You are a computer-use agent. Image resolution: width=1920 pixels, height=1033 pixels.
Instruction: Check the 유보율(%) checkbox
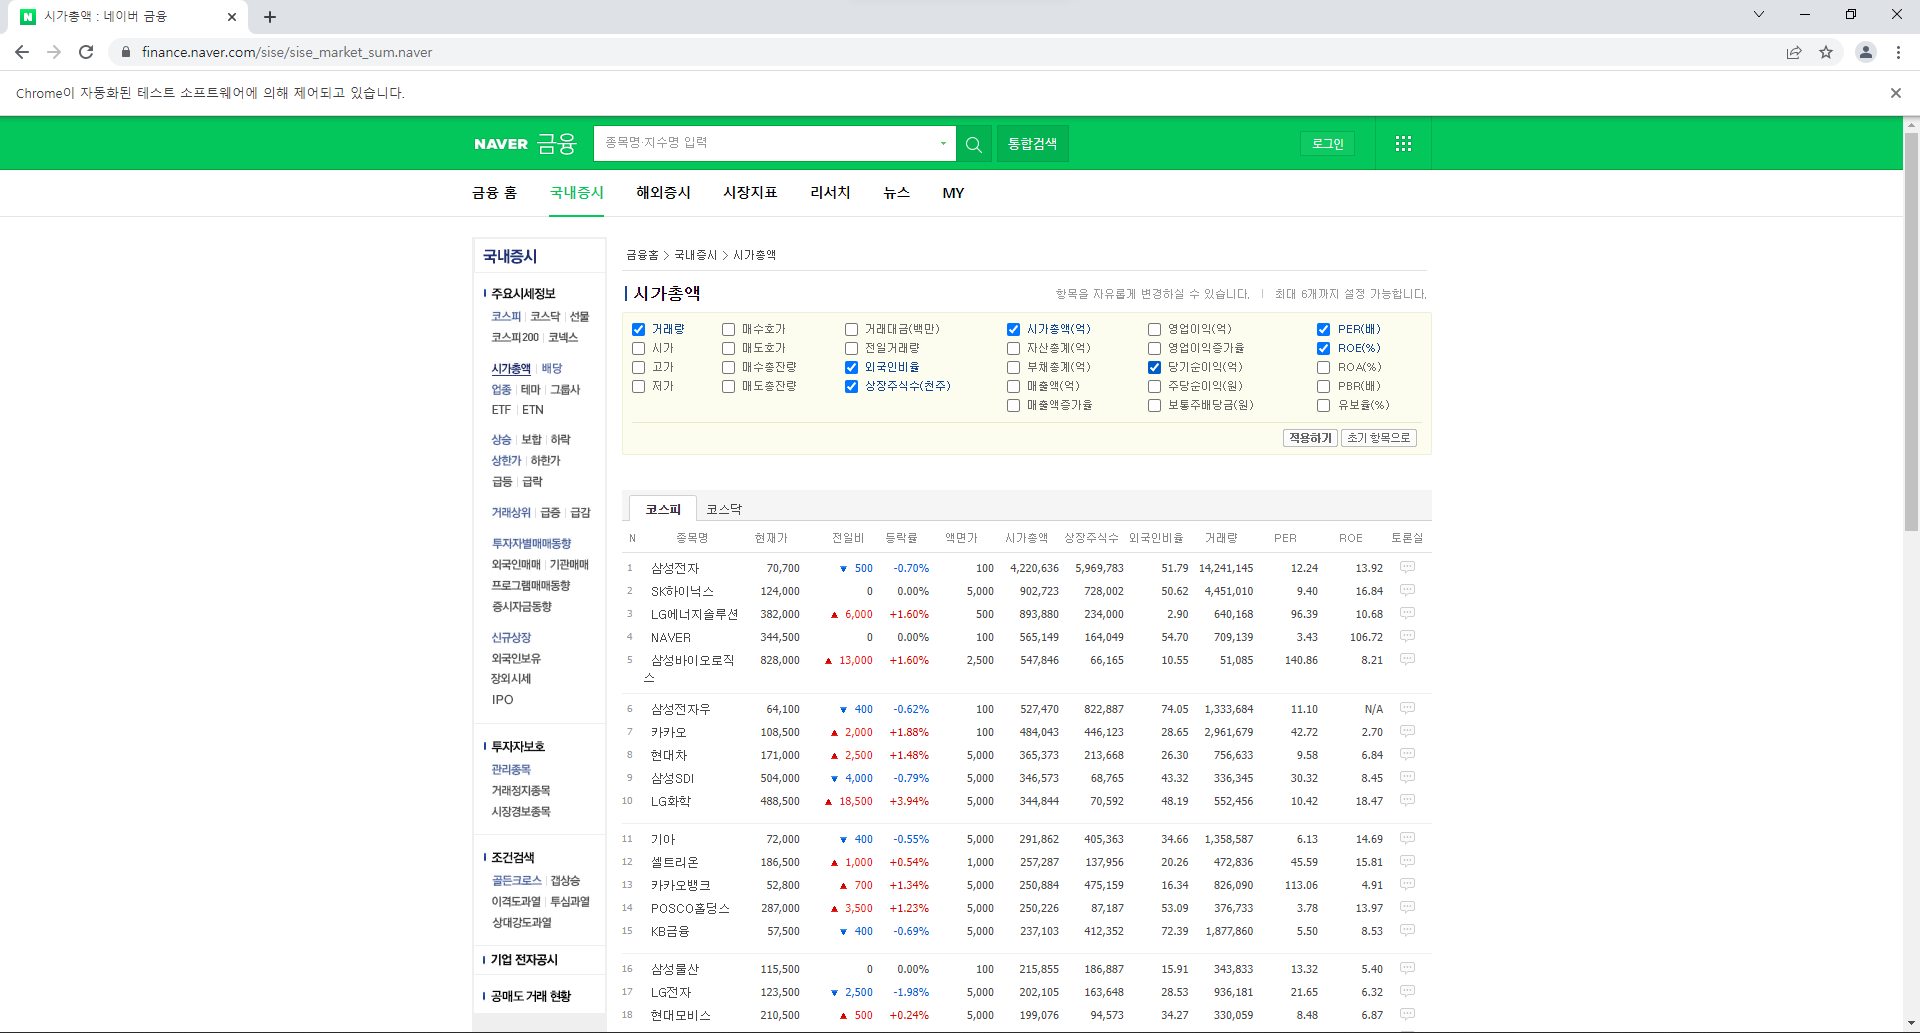1323,405
